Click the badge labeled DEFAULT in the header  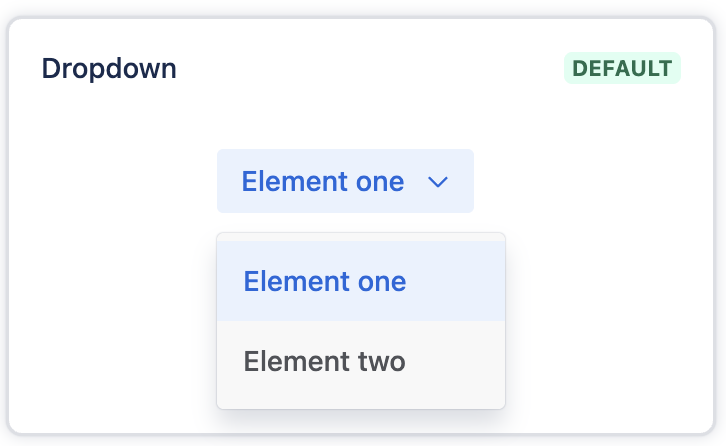click(622, 68)
